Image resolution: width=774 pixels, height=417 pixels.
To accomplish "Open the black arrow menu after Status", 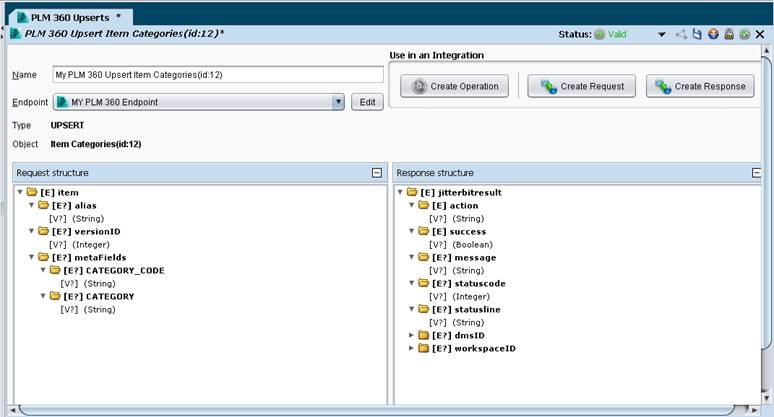I will (661, 34).
